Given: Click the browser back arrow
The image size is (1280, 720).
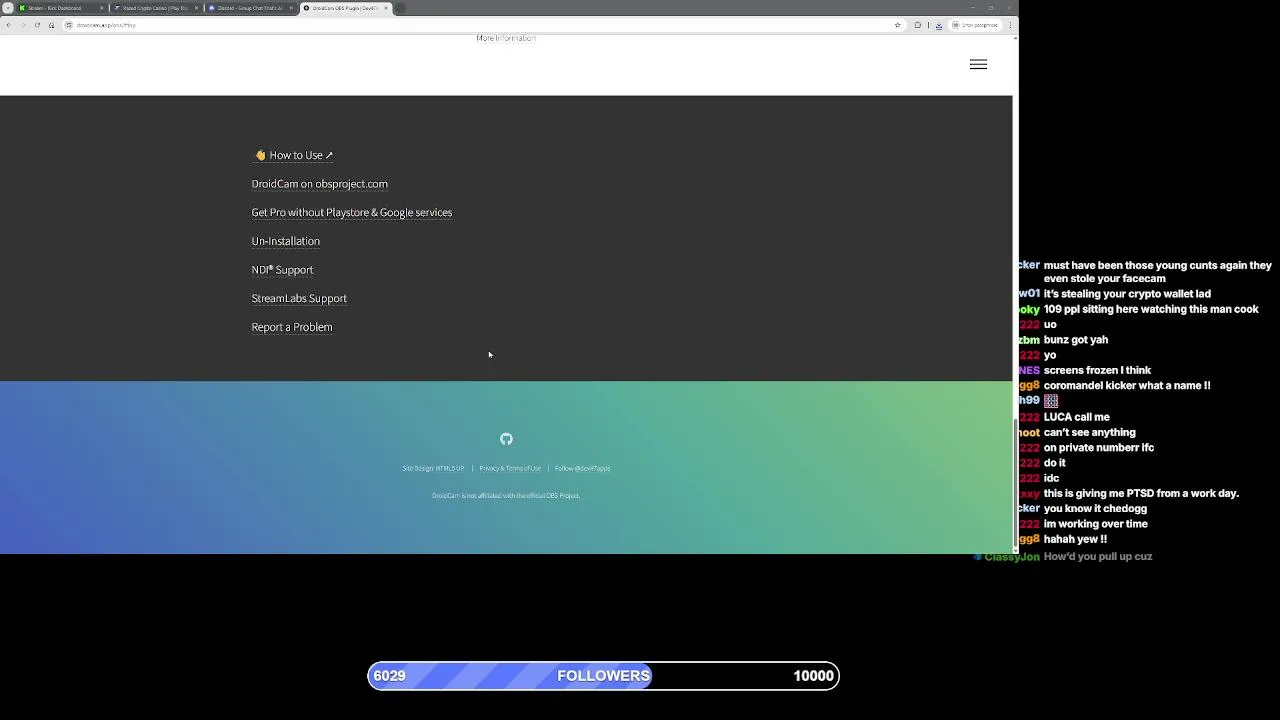Looking at the screenshot, I should 8,25.
